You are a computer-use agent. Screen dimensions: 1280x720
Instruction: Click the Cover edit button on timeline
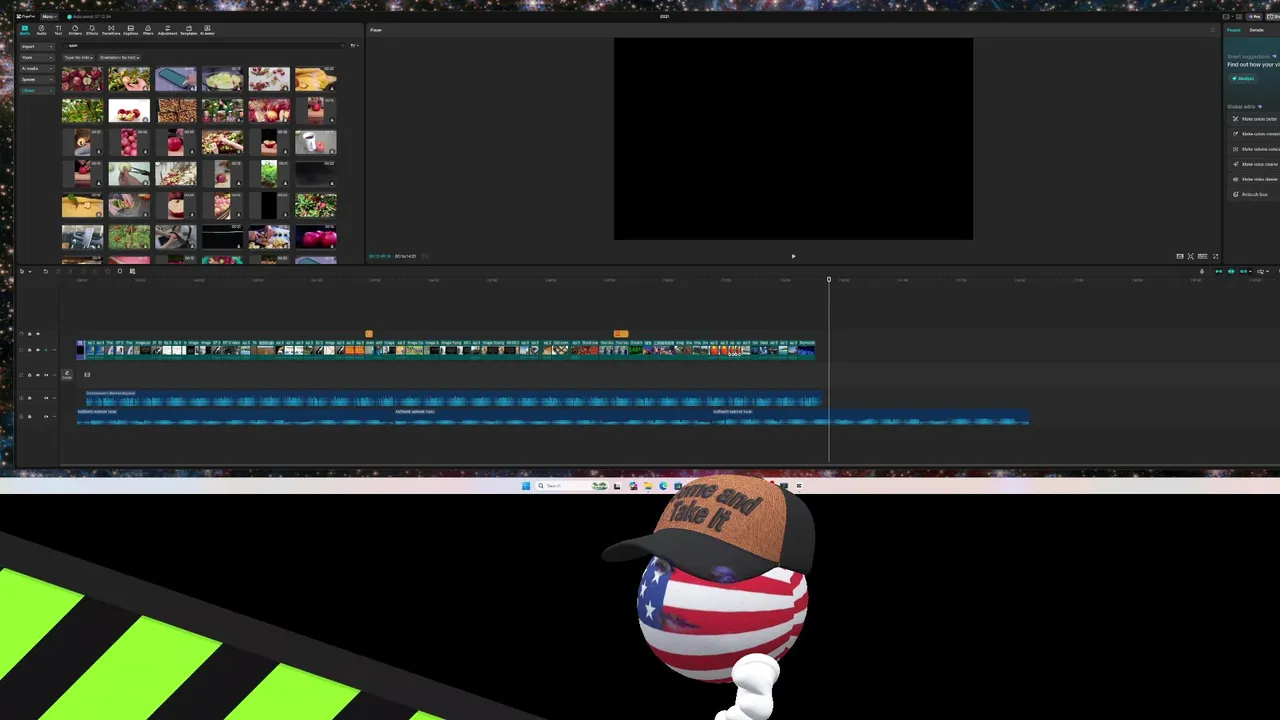click(x=67, y=376)
